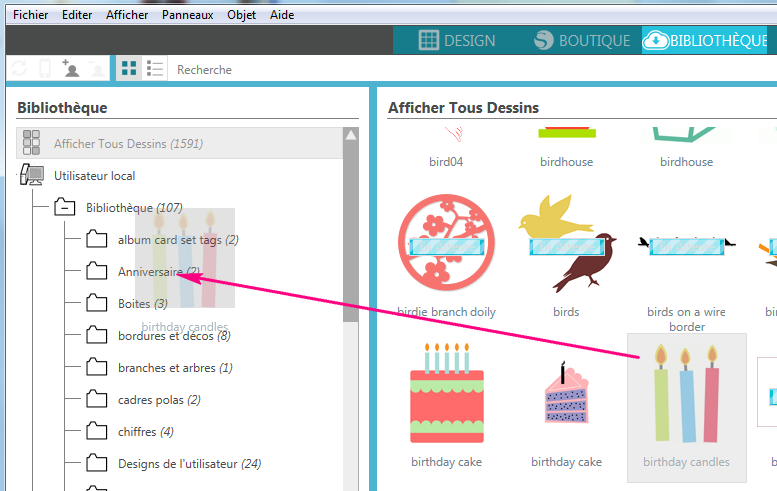777x491 pixels.
Task: Click the all designs grid icon
Action: point(31,143)
